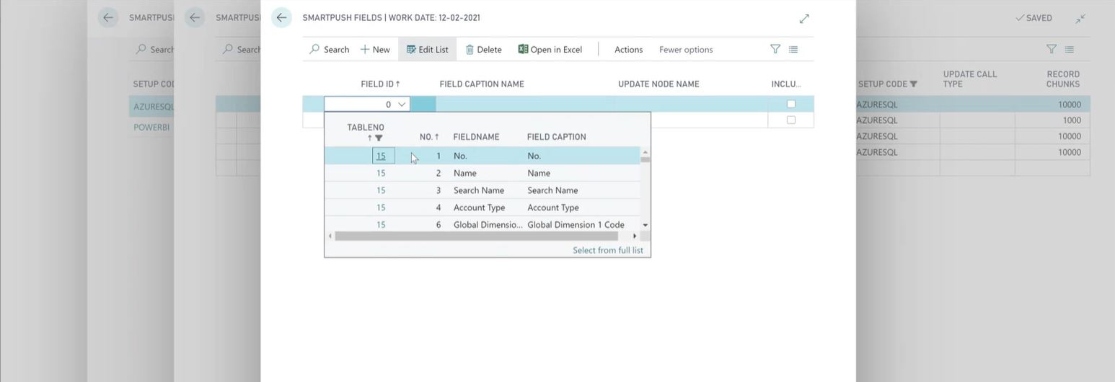Click the Field ID input showing 0

[360, 105]
